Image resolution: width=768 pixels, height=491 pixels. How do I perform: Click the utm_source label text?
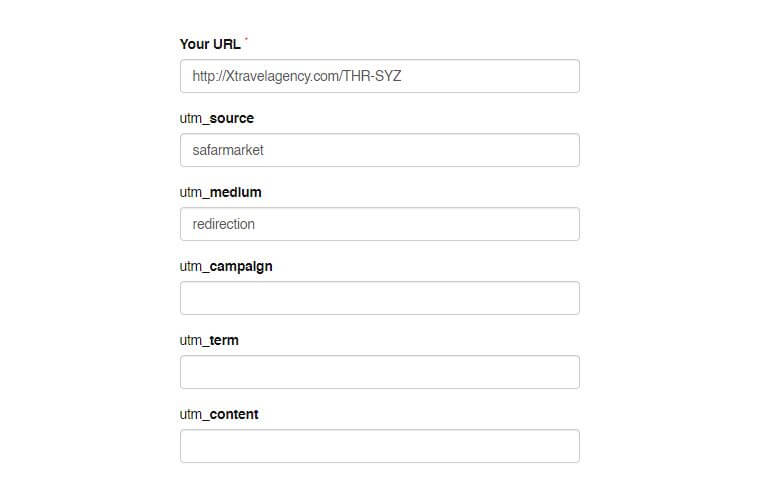click(217, 118)
